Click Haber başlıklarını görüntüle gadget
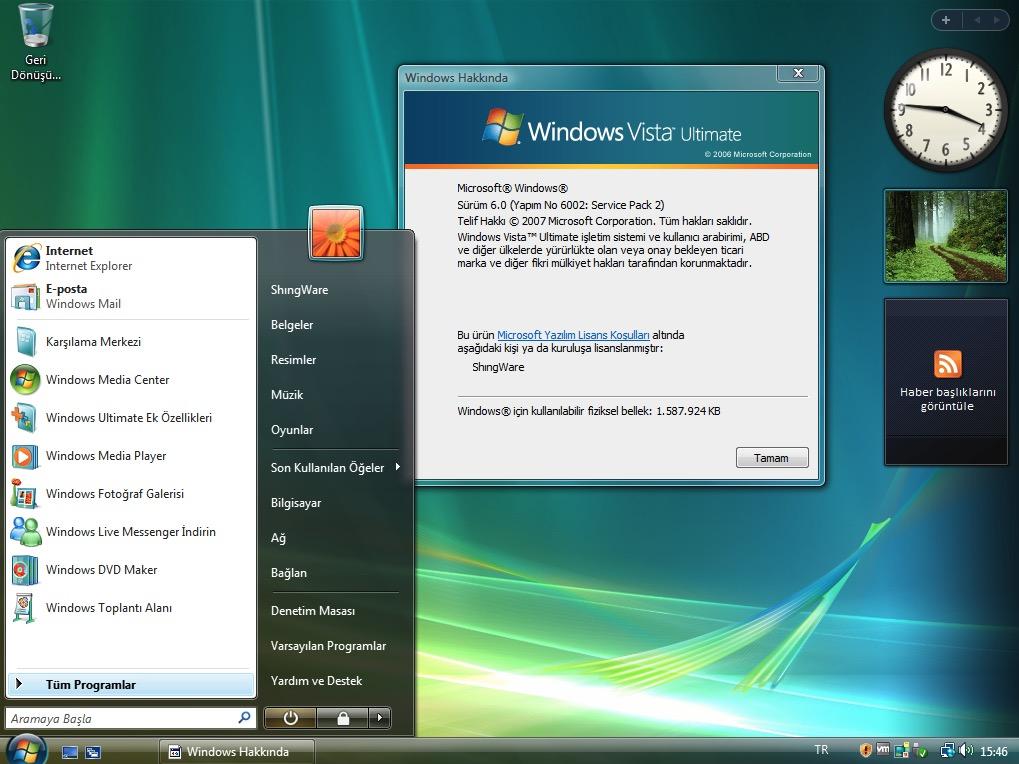 pos(946,382)
